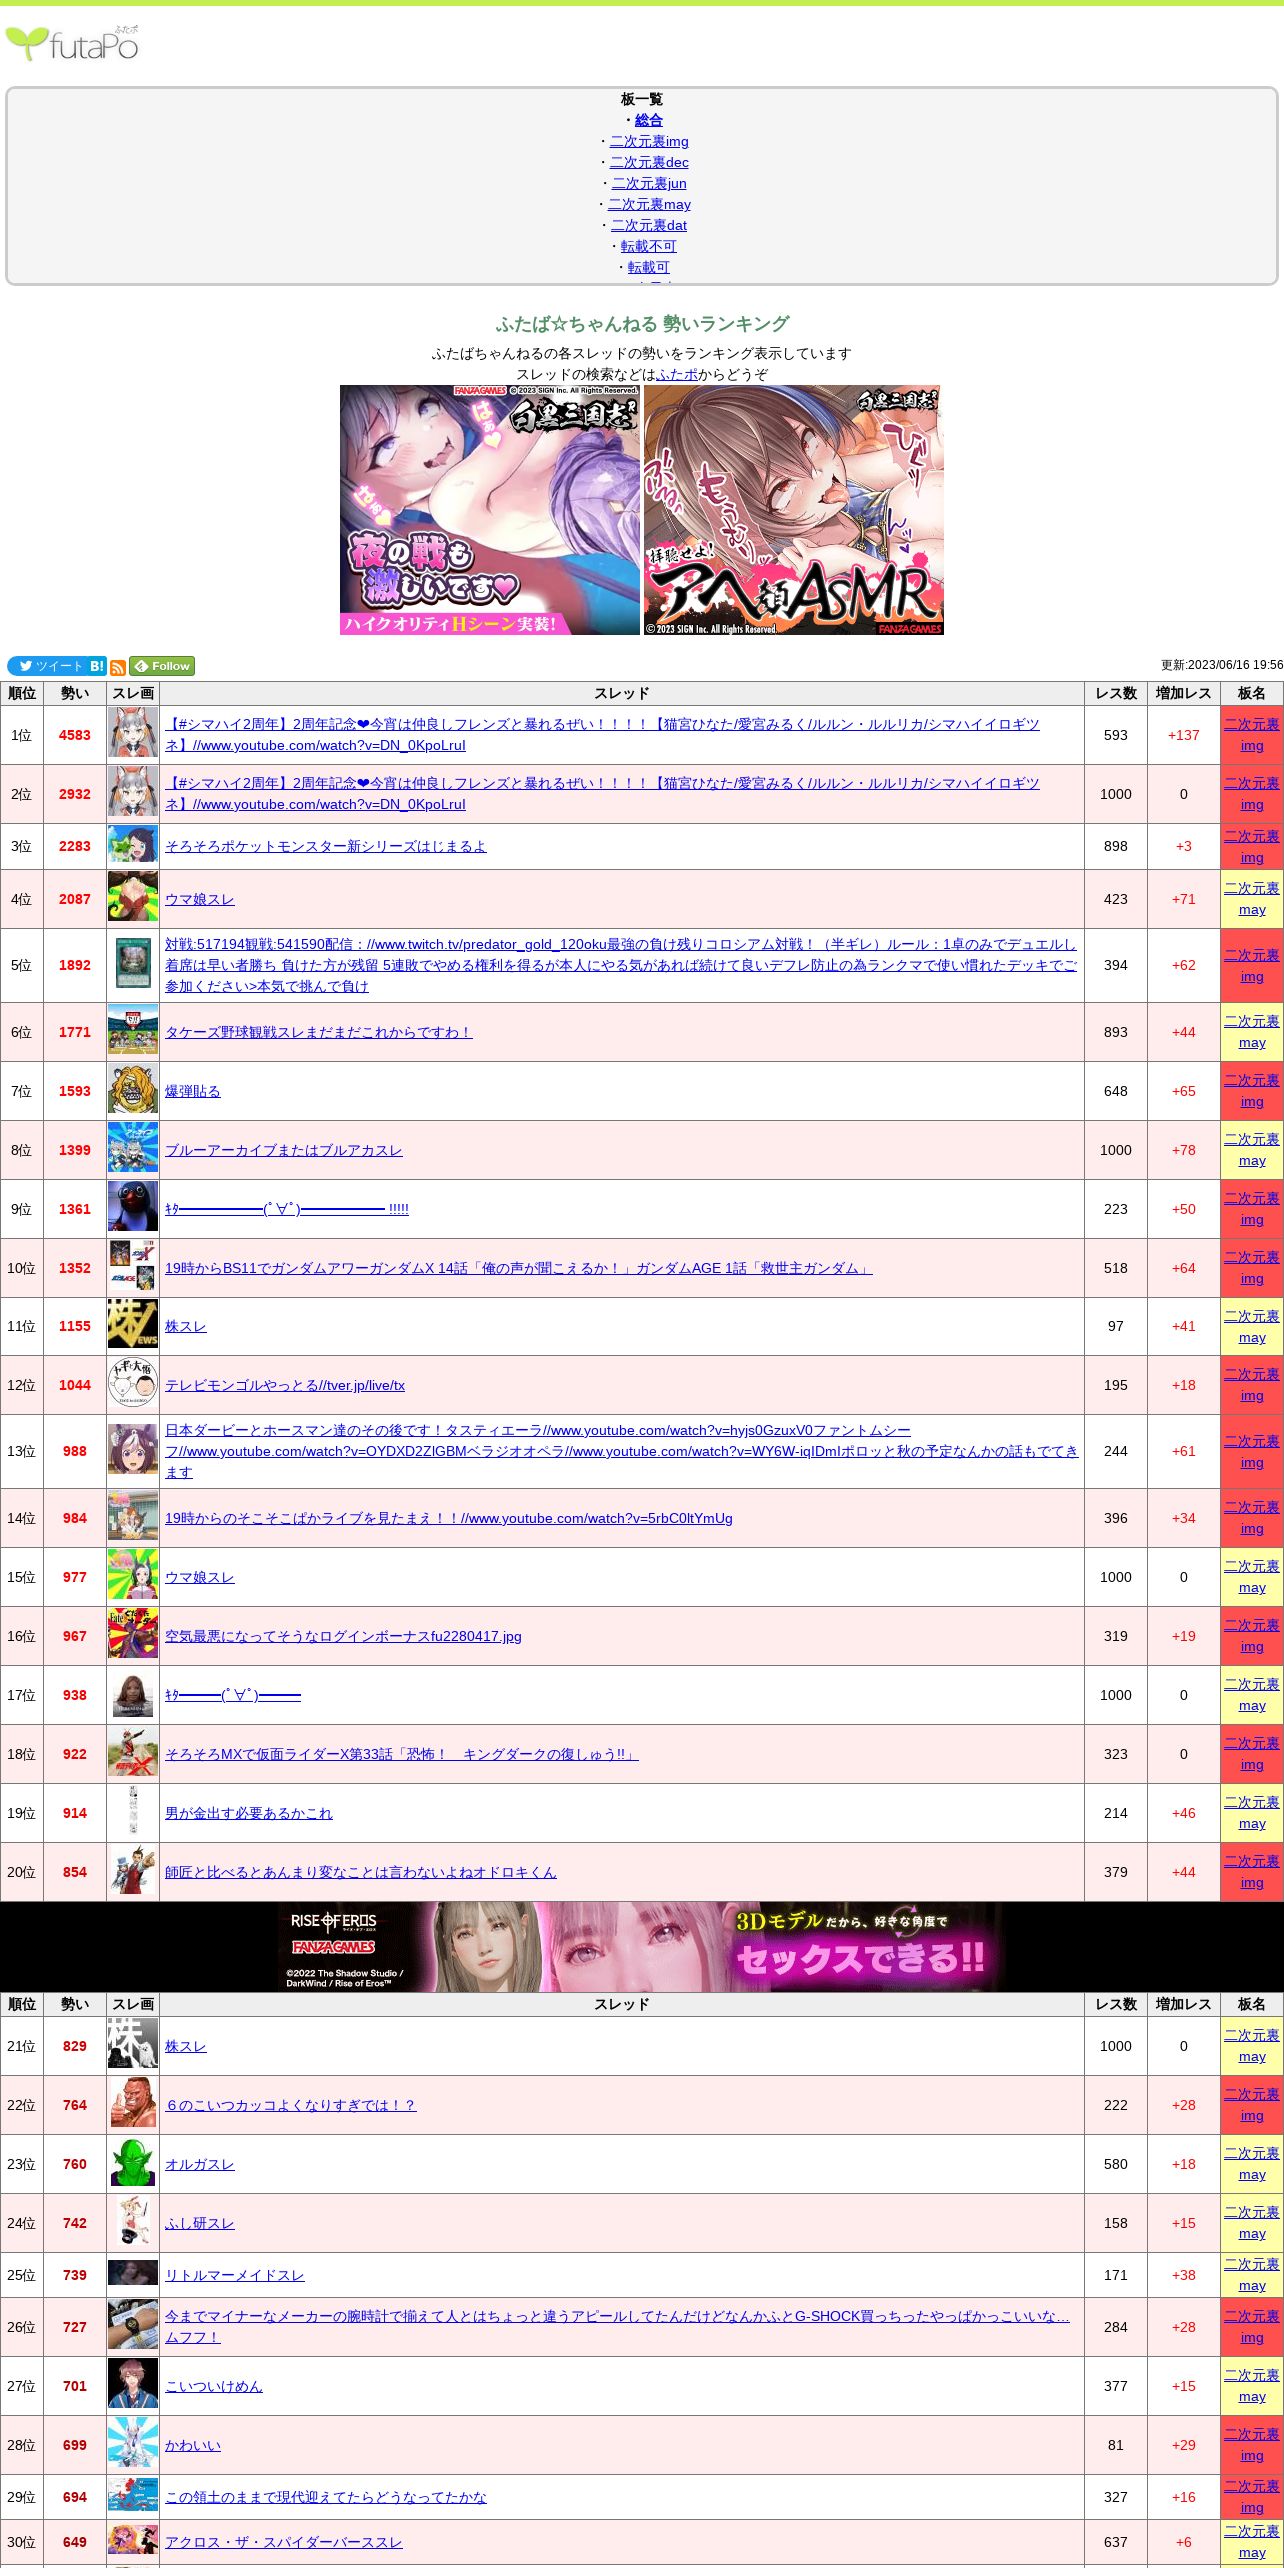Open 二次元裏may board link in rank 4 row
This screenshot has height=2568, width=1284.
(x=1252, y=899)
